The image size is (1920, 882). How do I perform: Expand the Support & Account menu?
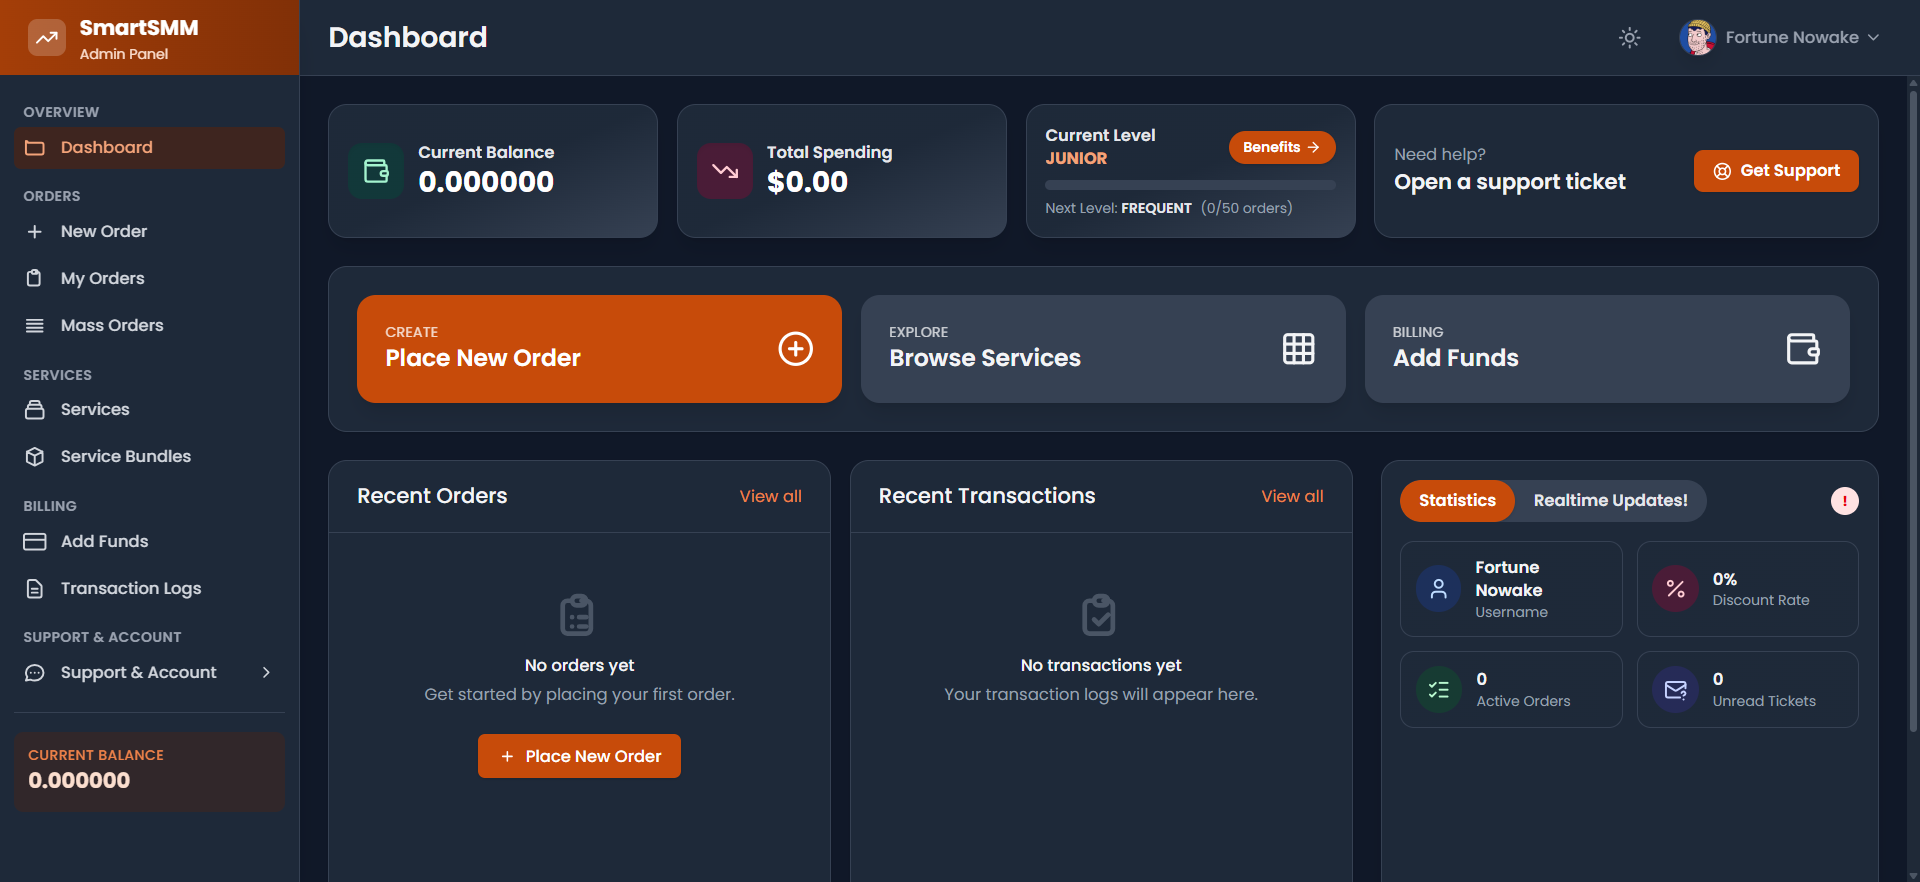click(148, 673)
